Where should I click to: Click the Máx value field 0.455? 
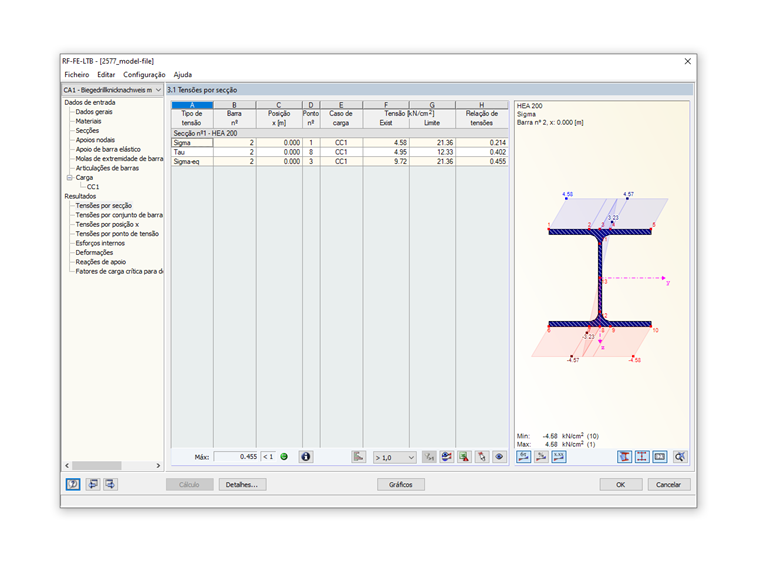pyautogui.click(x=236, y=457)
